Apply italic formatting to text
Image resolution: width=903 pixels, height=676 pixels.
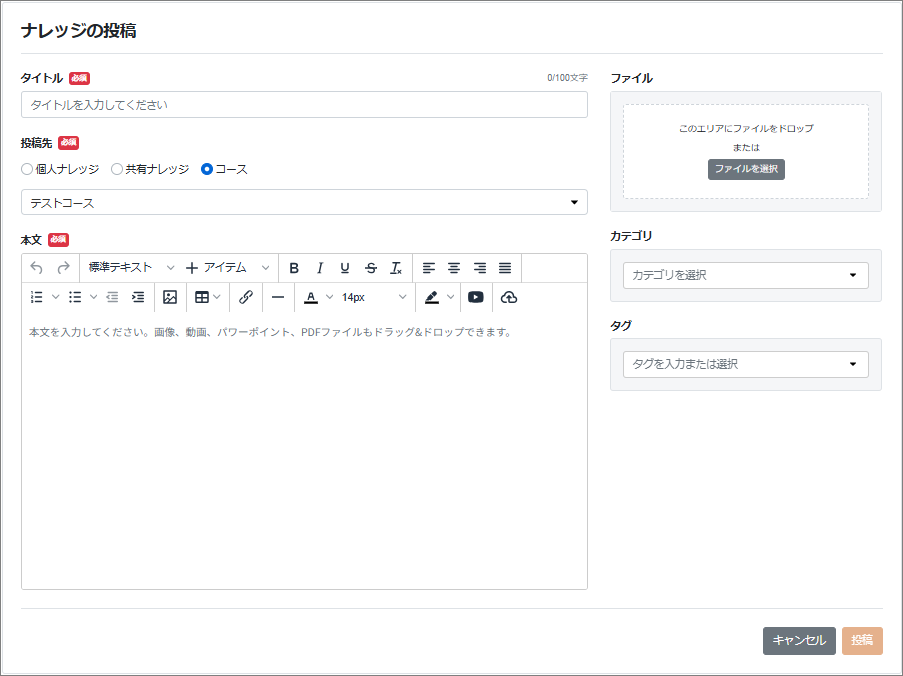(320, 268)
